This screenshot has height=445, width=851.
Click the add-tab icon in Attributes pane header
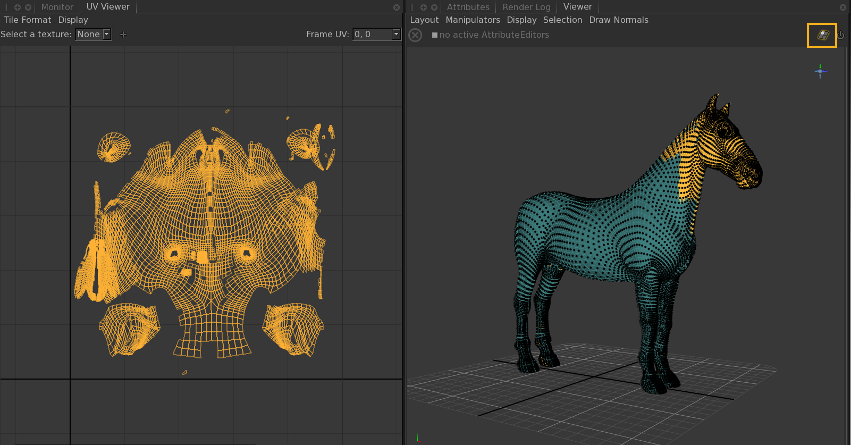423,7
